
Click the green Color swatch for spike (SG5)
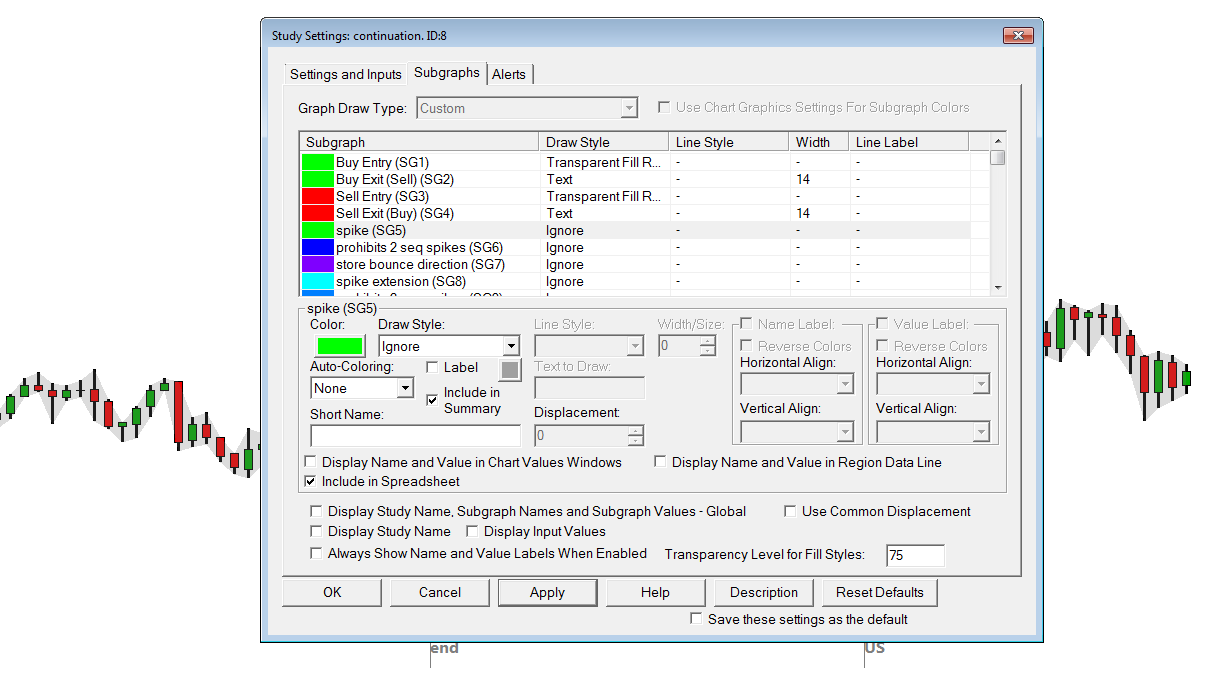pos(339,346)
